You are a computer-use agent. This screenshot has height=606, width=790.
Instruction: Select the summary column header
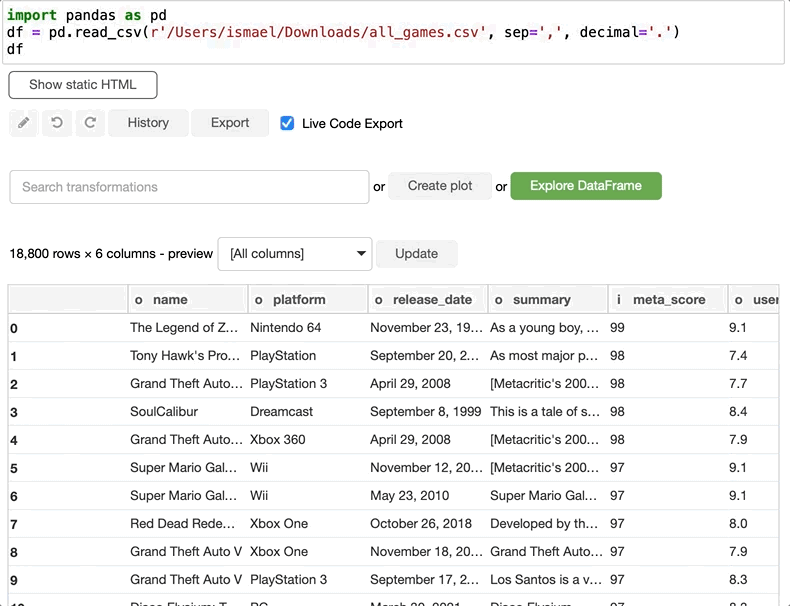point(541,300)
